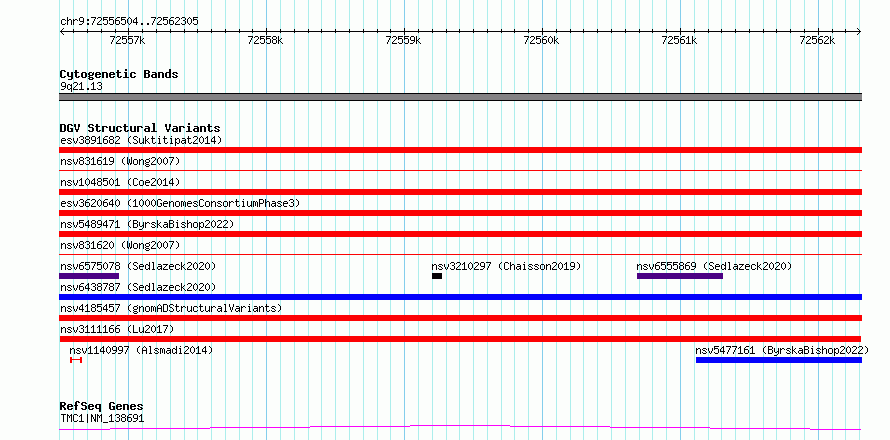
Task: Click the 9q21.13 band label
Action: [81, 87]
